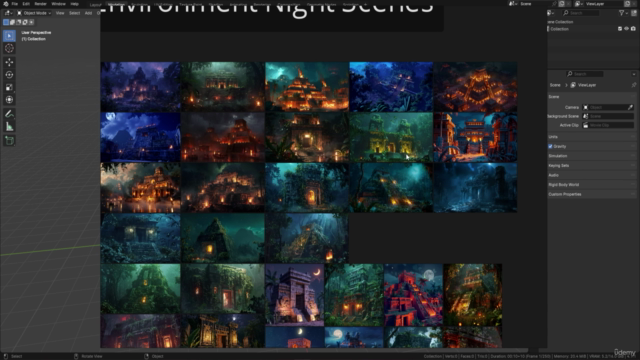640x360 pixels.
Task: Select the Transform tool
Action: [x=9, y=100]
